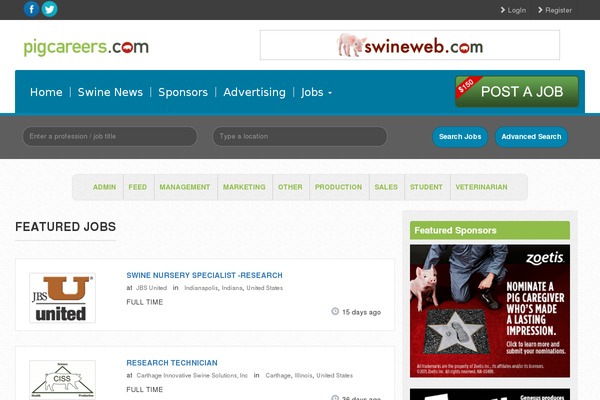
Task: Select the MARKETING category tab
Action: point(244,187)
